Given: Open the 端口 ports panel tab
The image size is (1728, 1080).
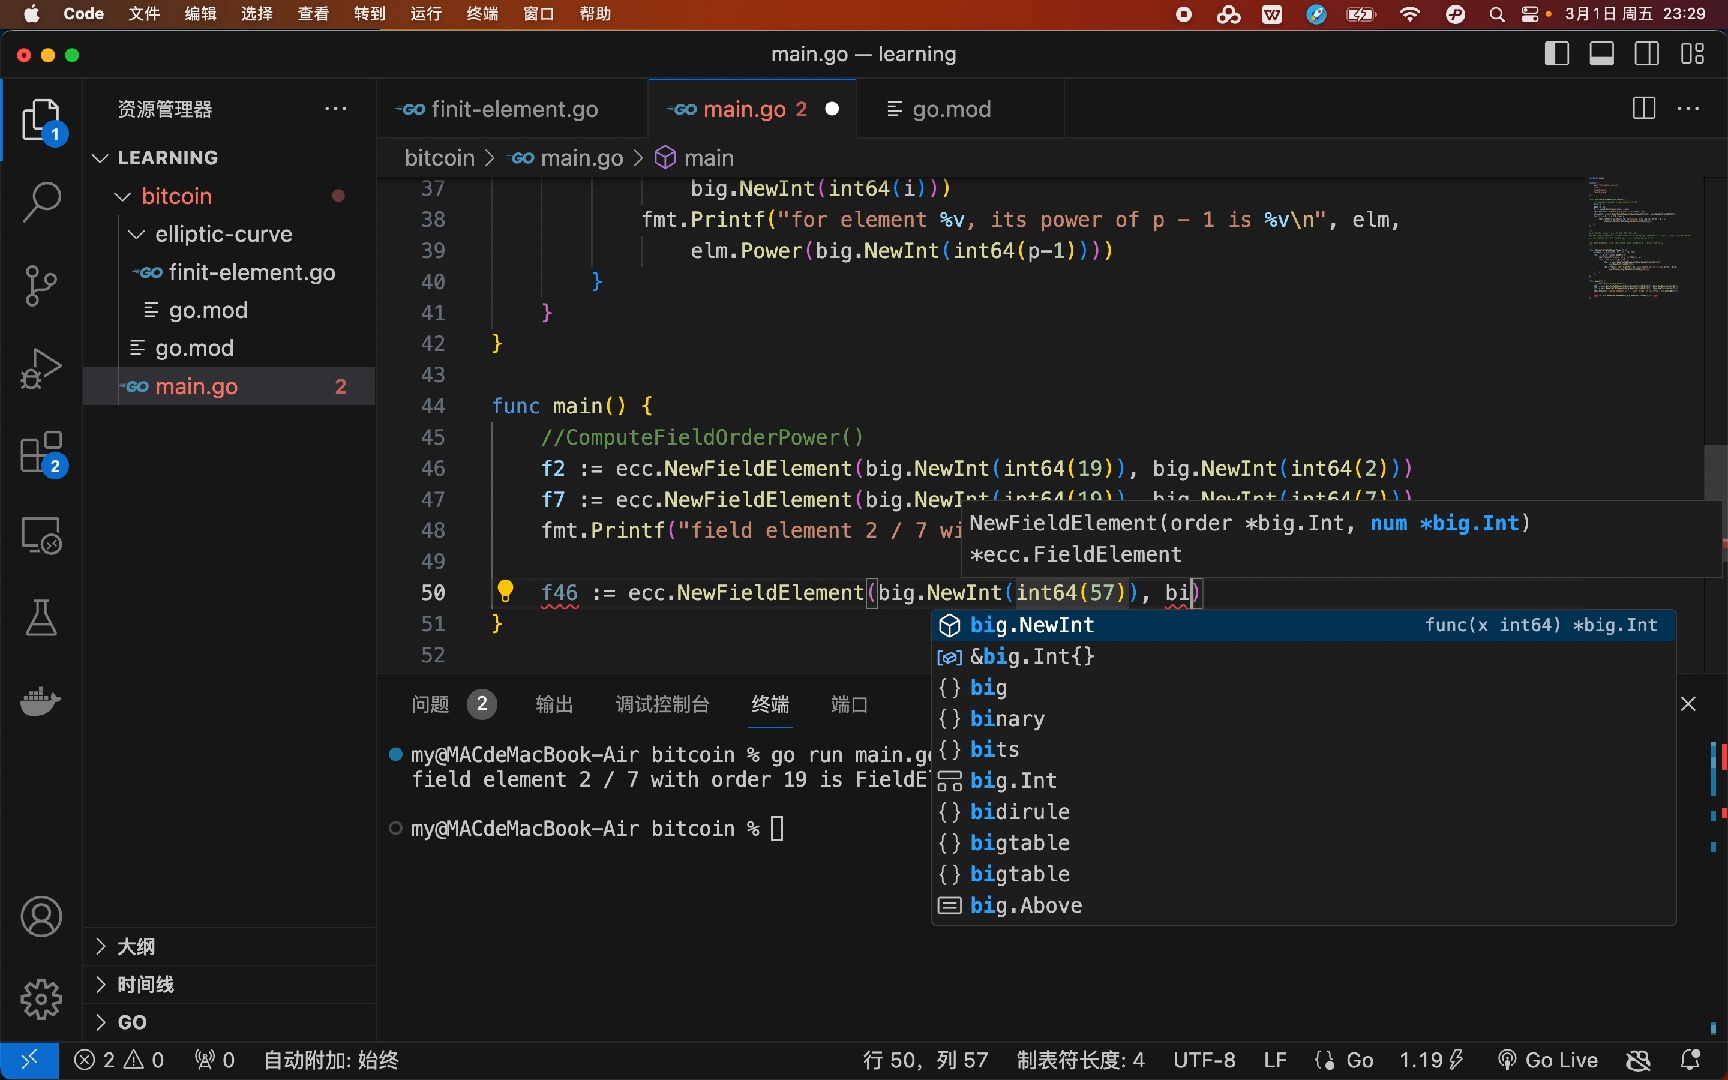Looking at the screenshot, I should [x=848, y=704].
